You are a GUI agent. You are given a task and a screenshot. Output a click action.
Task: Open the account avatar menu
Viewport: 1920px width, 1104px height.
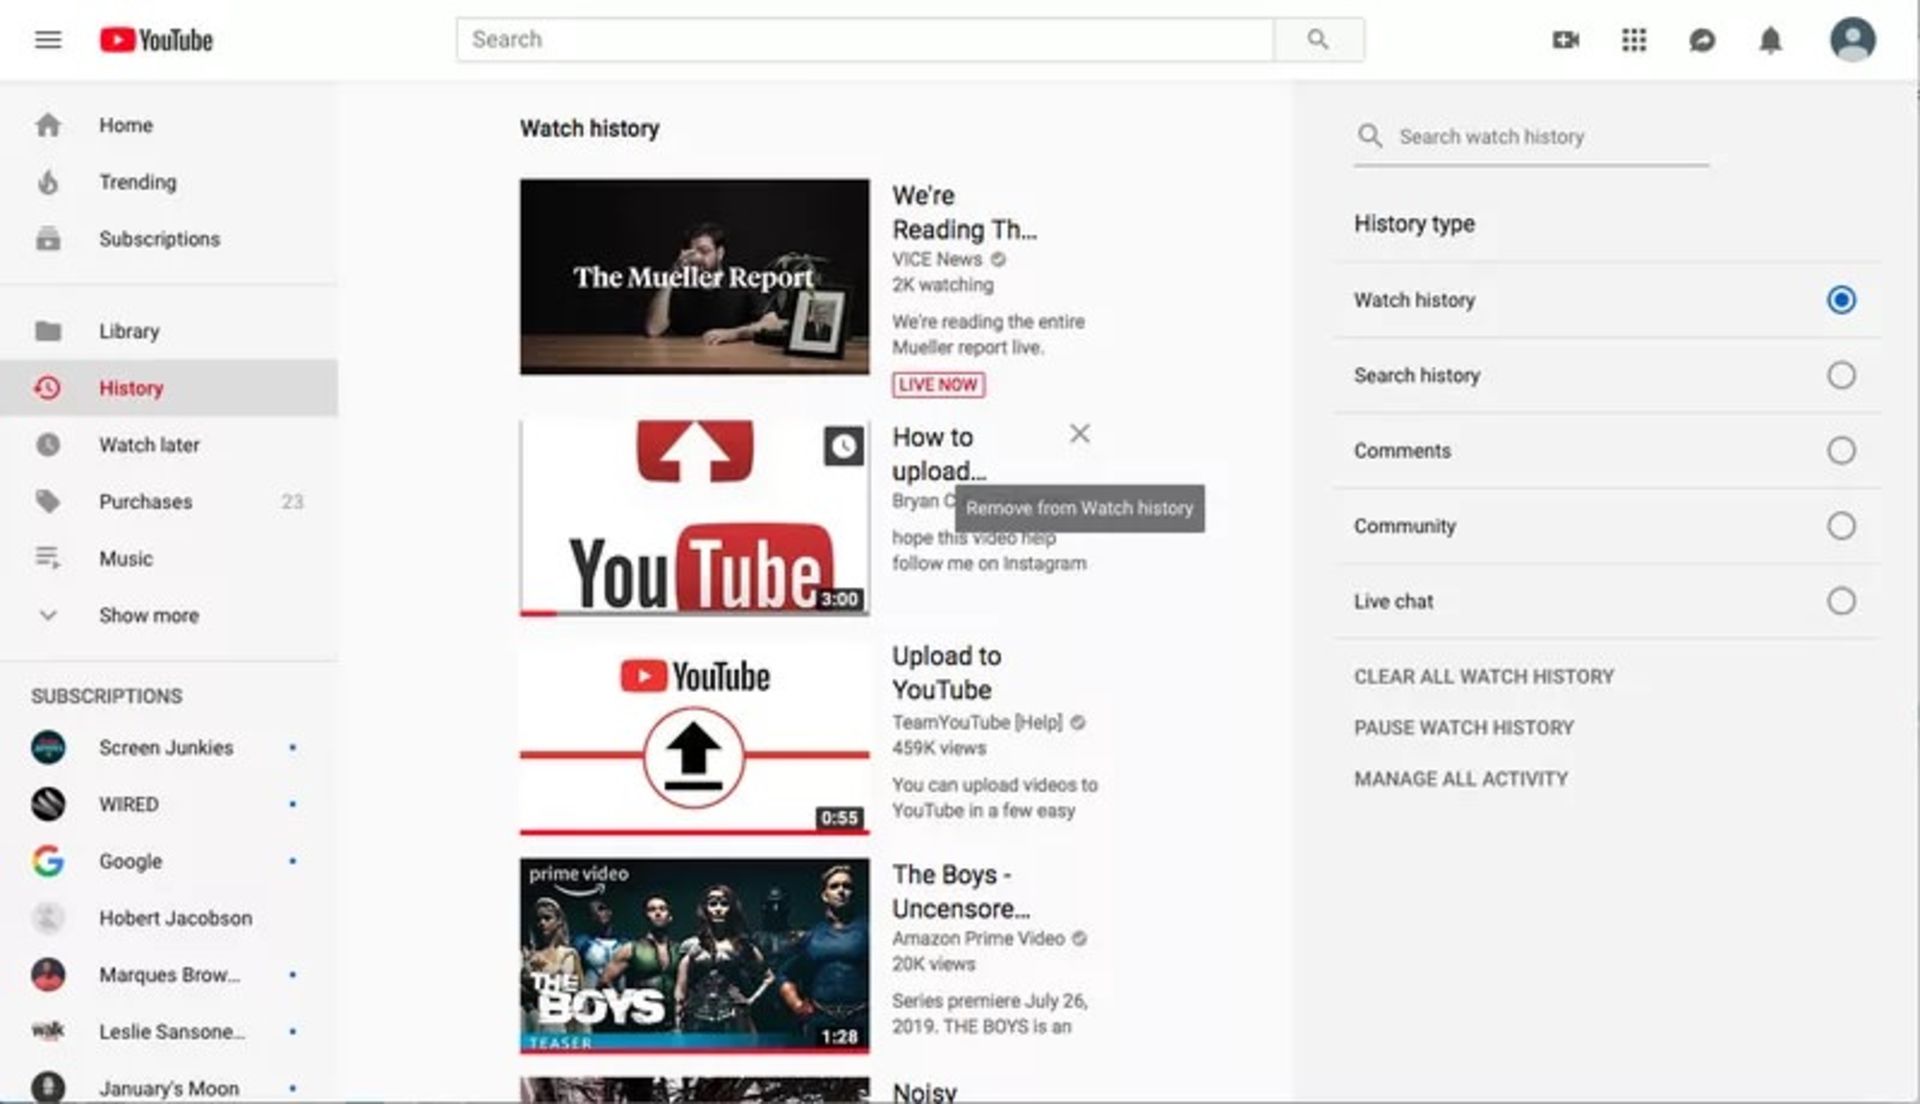click(x=1852, y=40)
